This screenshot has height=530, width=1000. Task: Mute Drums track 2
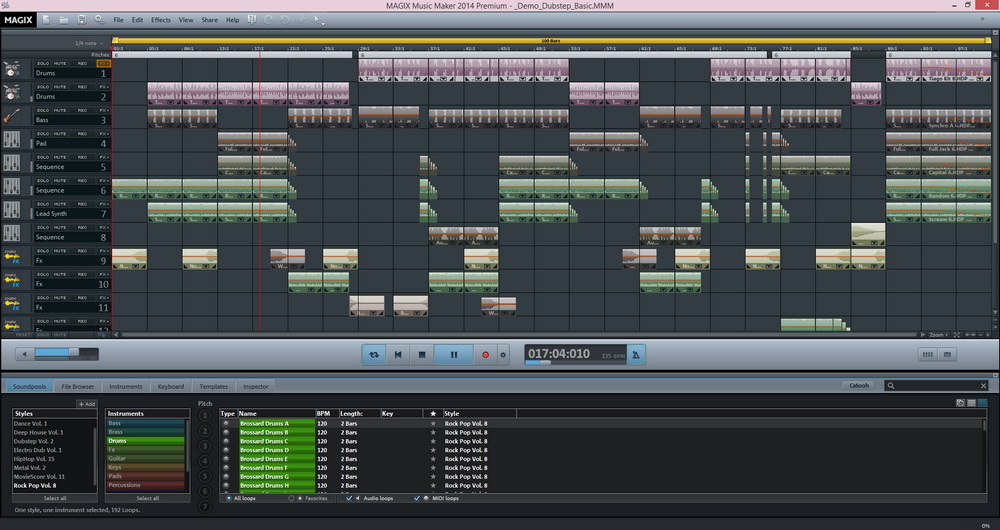pyautogui.click(x=60, y=87)
